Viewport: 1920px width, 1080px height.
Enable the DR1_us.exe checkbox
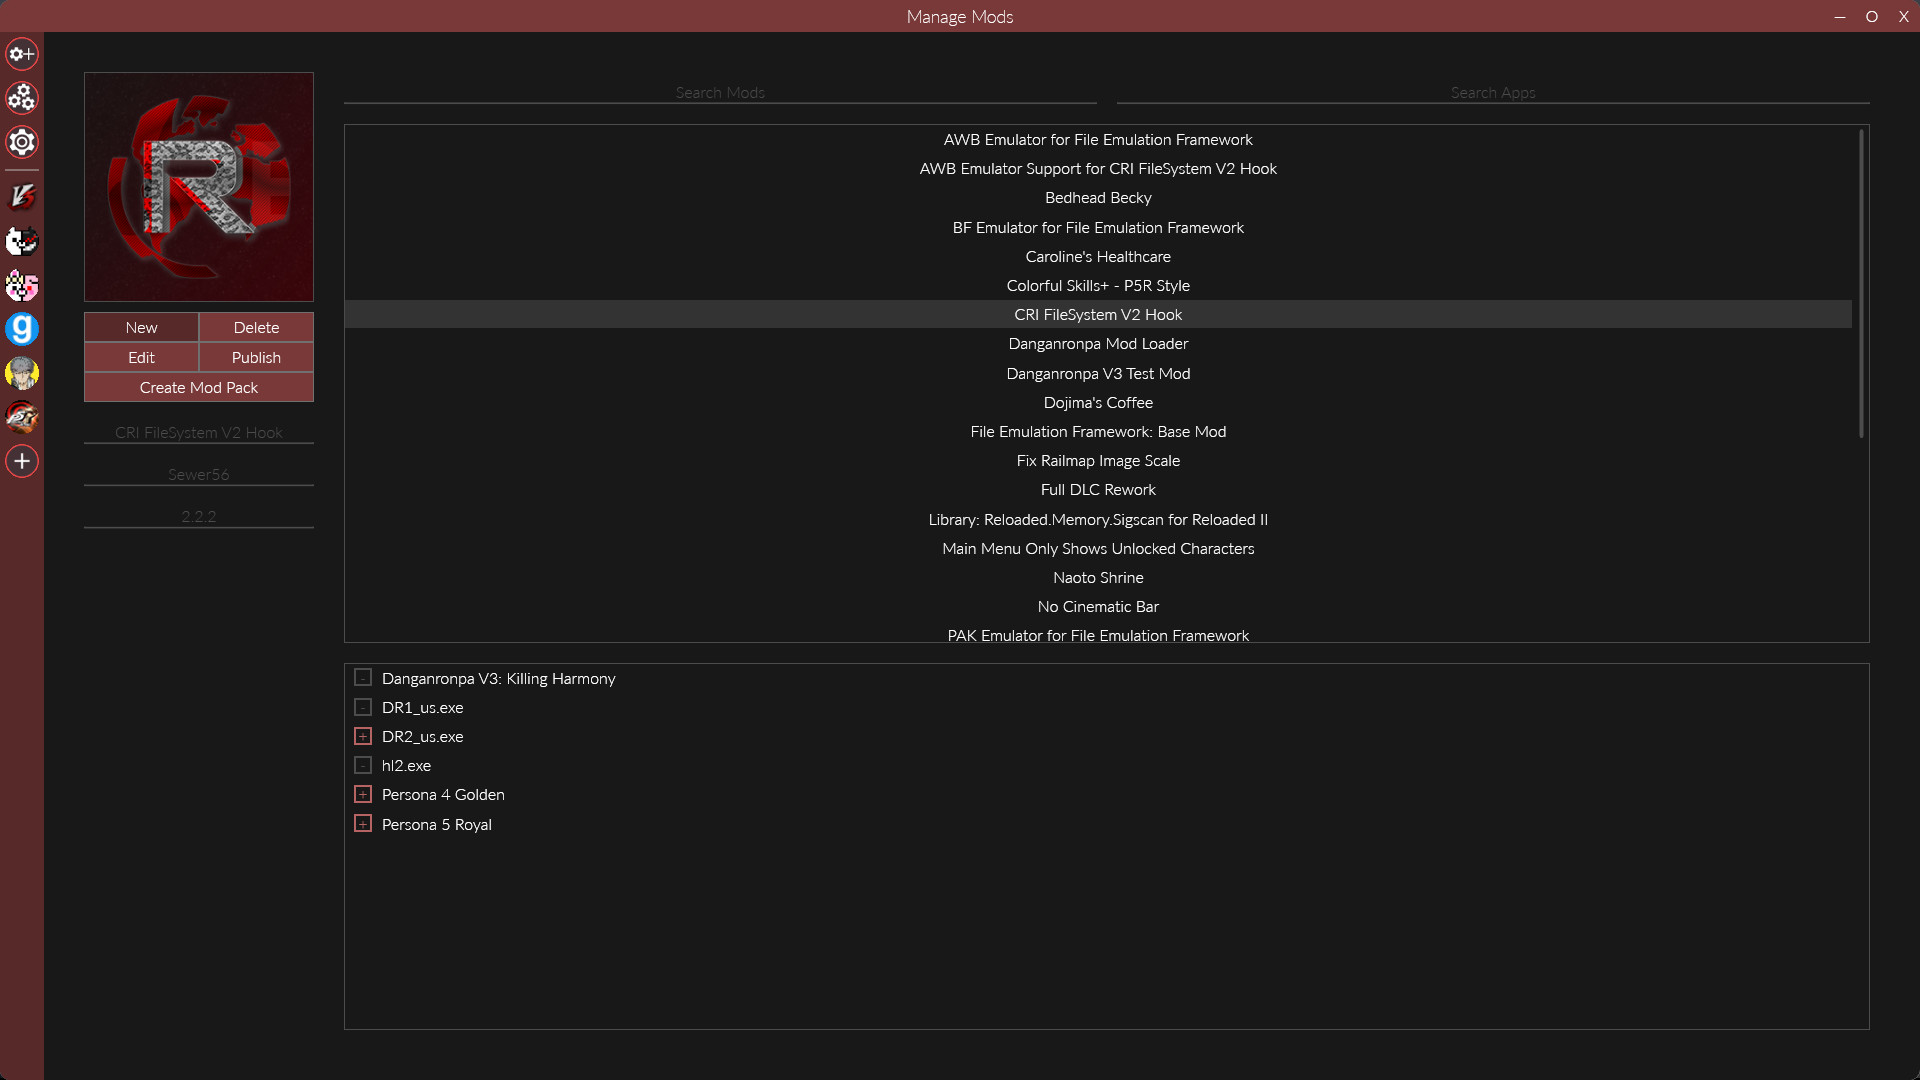(363, 707)
